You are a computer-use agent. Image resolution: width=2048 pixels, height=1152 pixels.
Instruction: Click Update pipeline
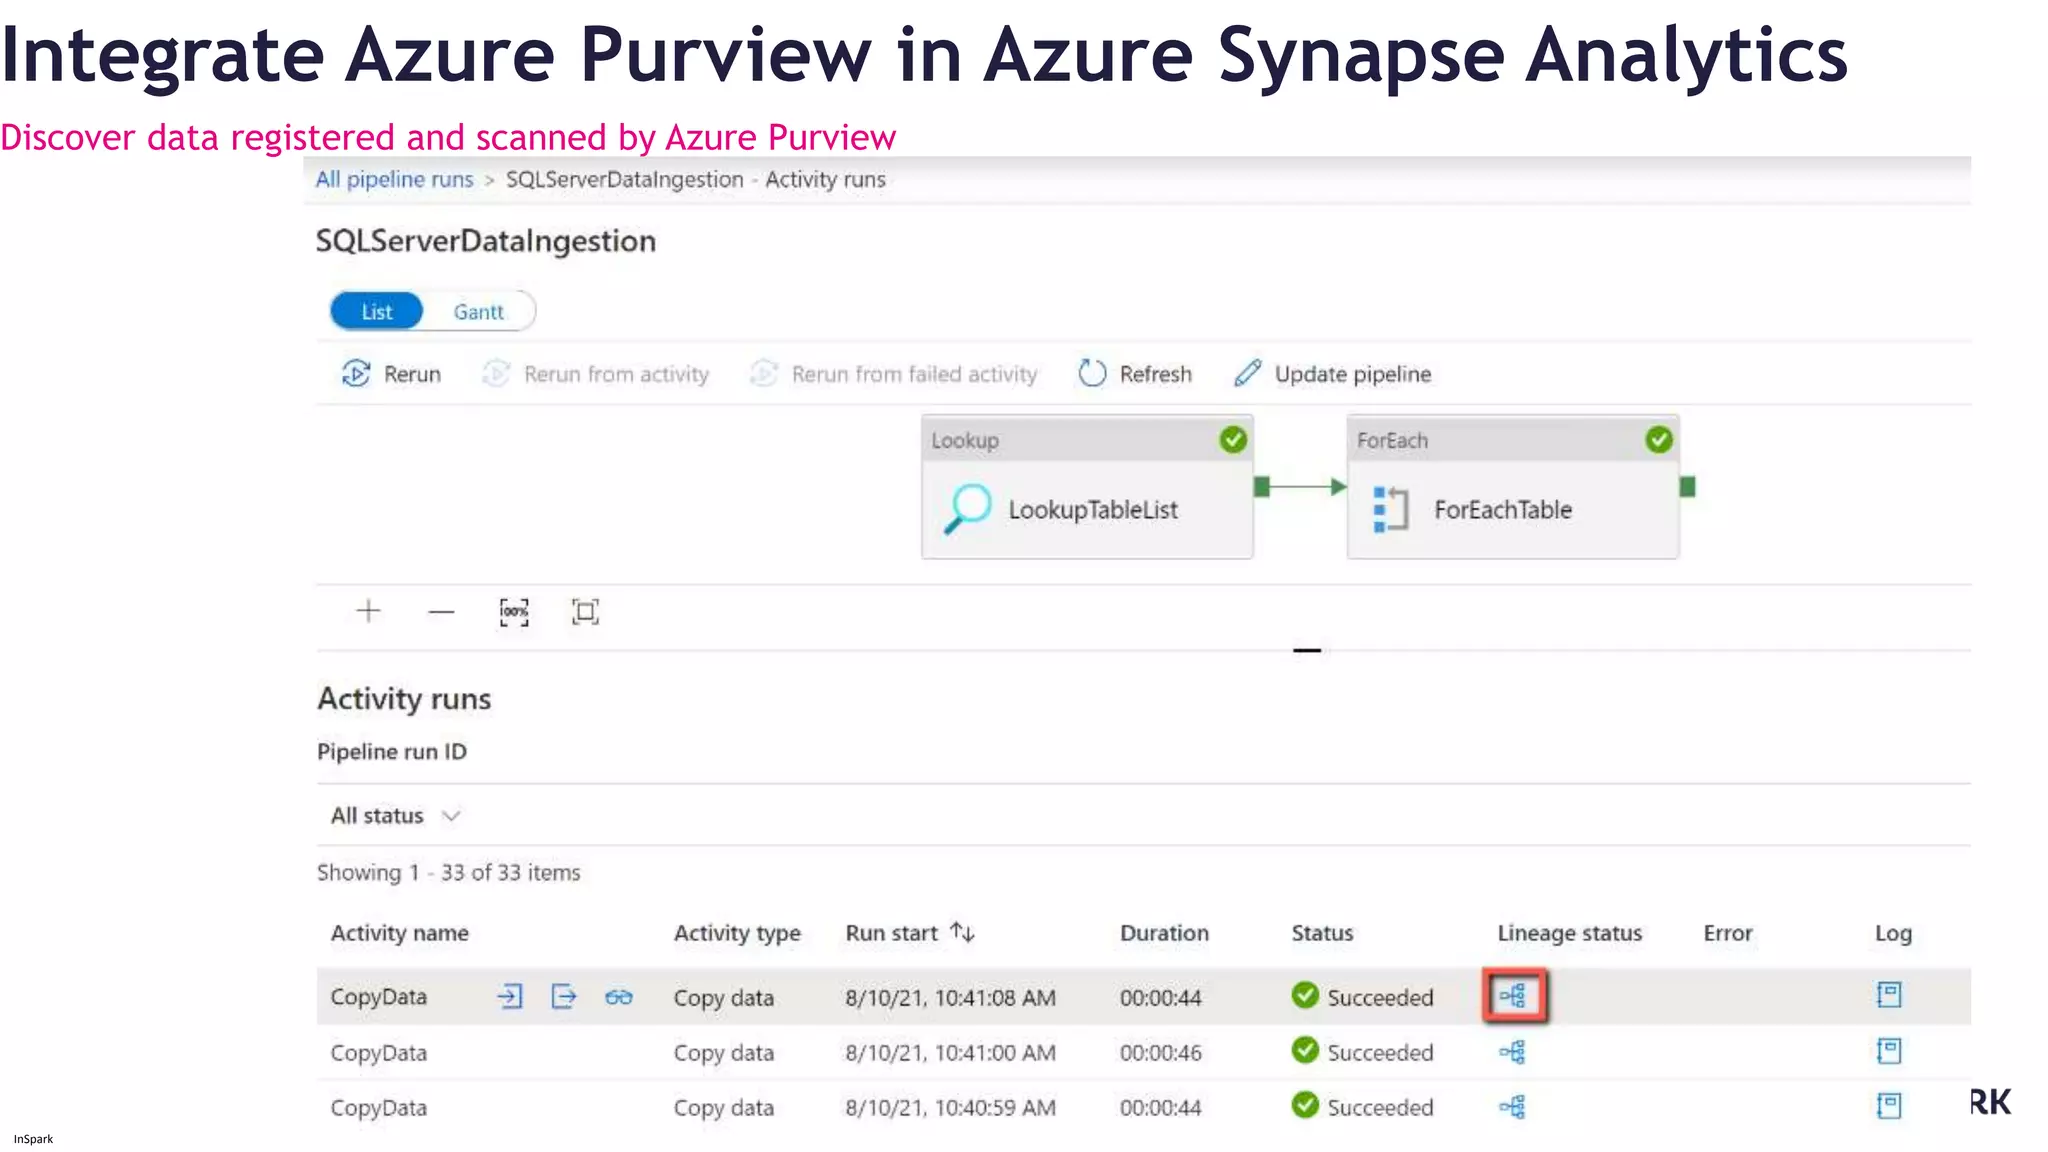(1332, 374)
